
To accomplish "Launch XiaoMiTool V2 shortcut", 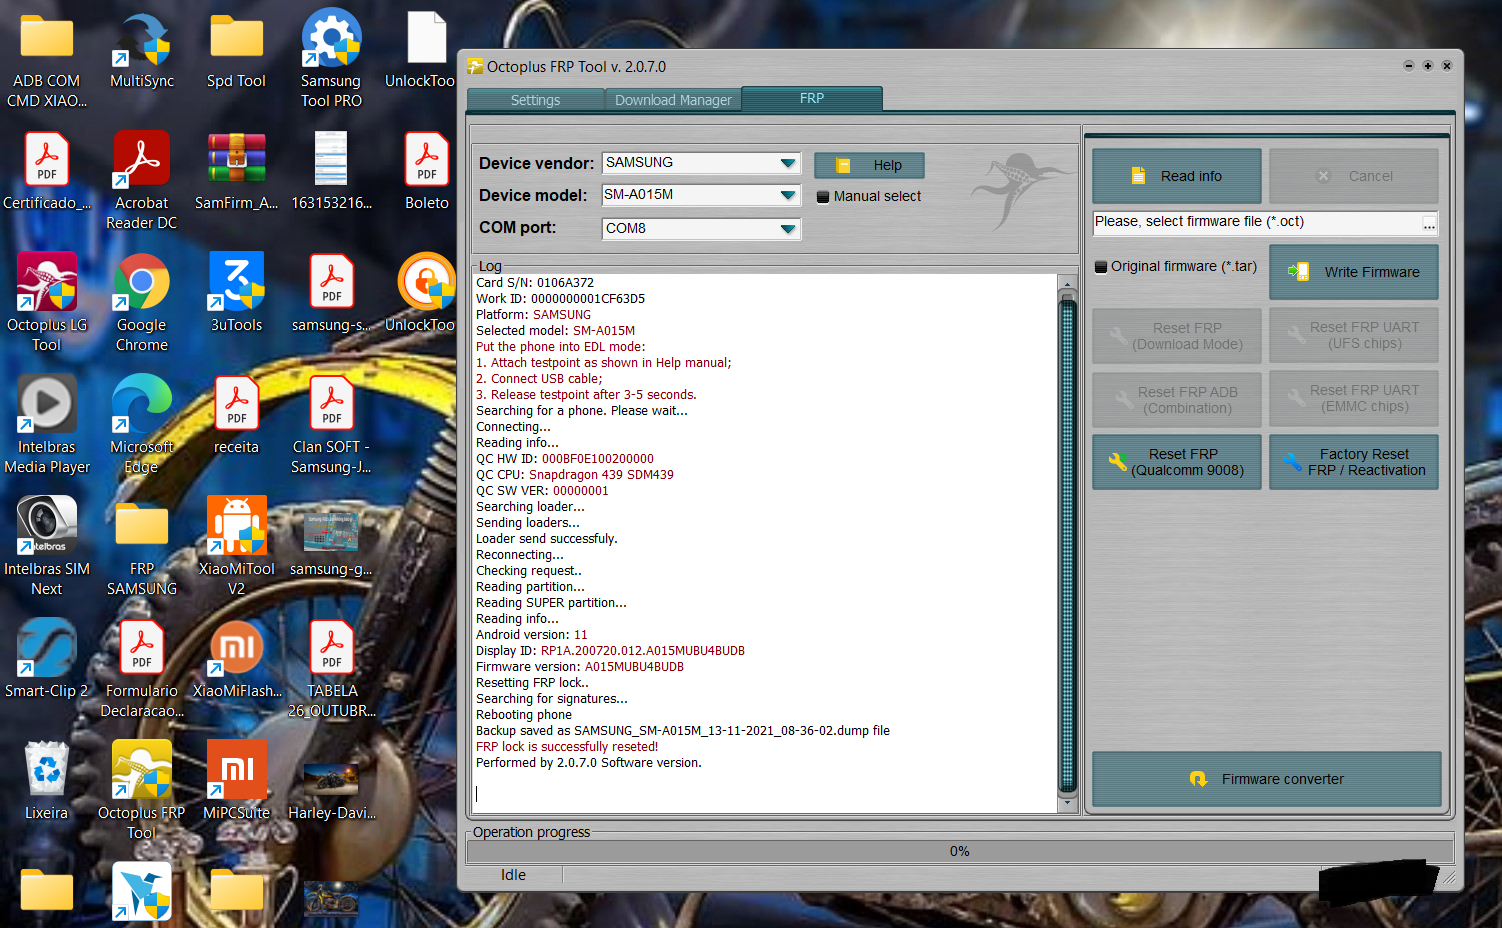I will click(236, 548).
